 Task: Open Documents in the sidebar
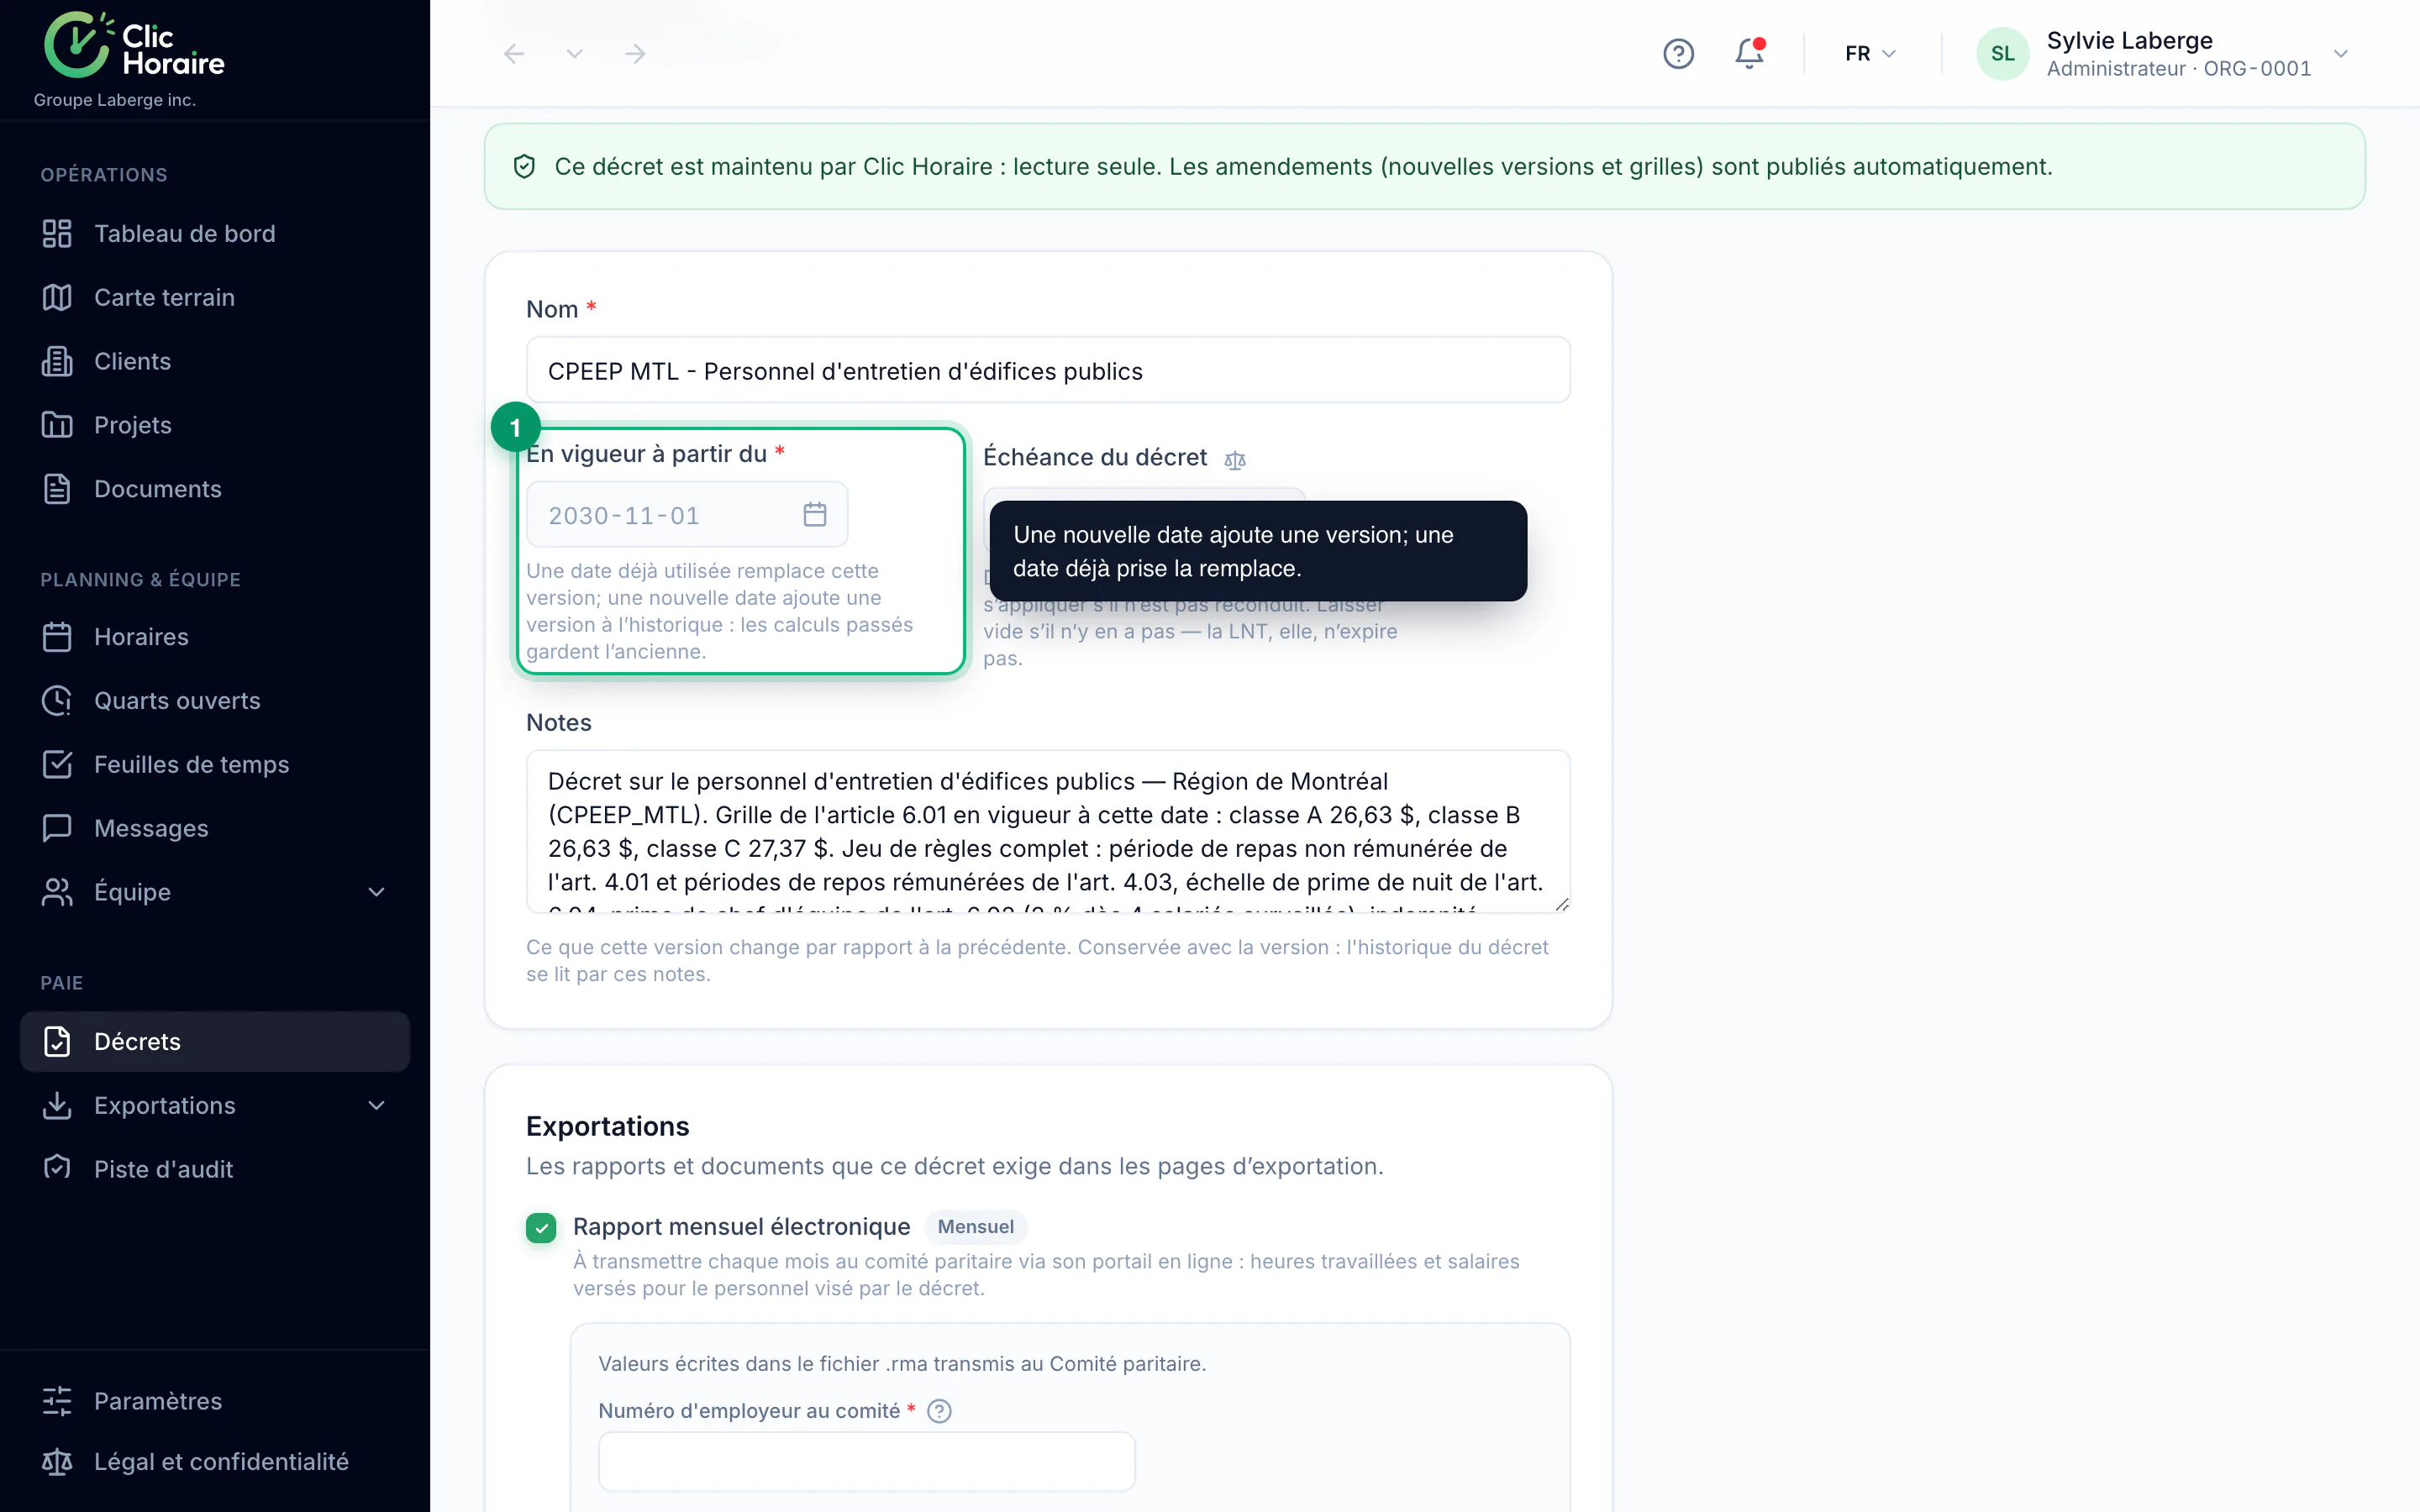[x=215, y=489]
